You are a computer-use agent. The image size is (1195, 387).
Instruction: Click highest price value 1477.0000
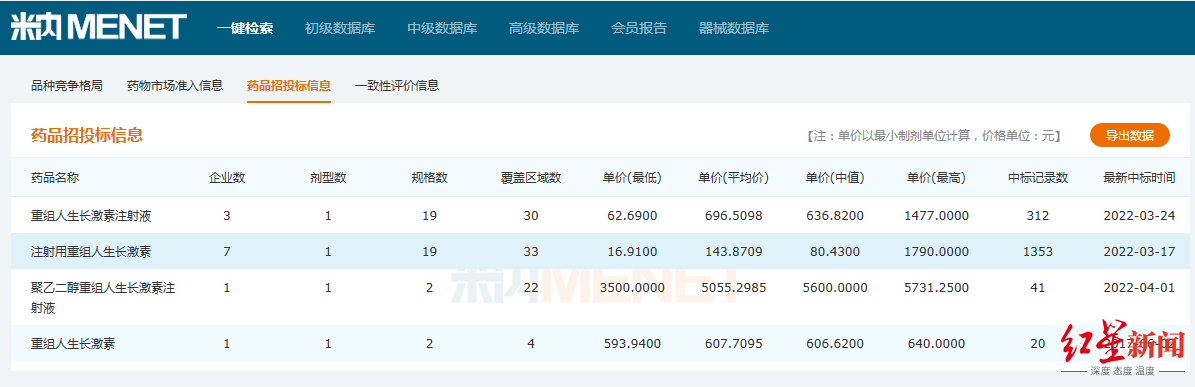937,216
